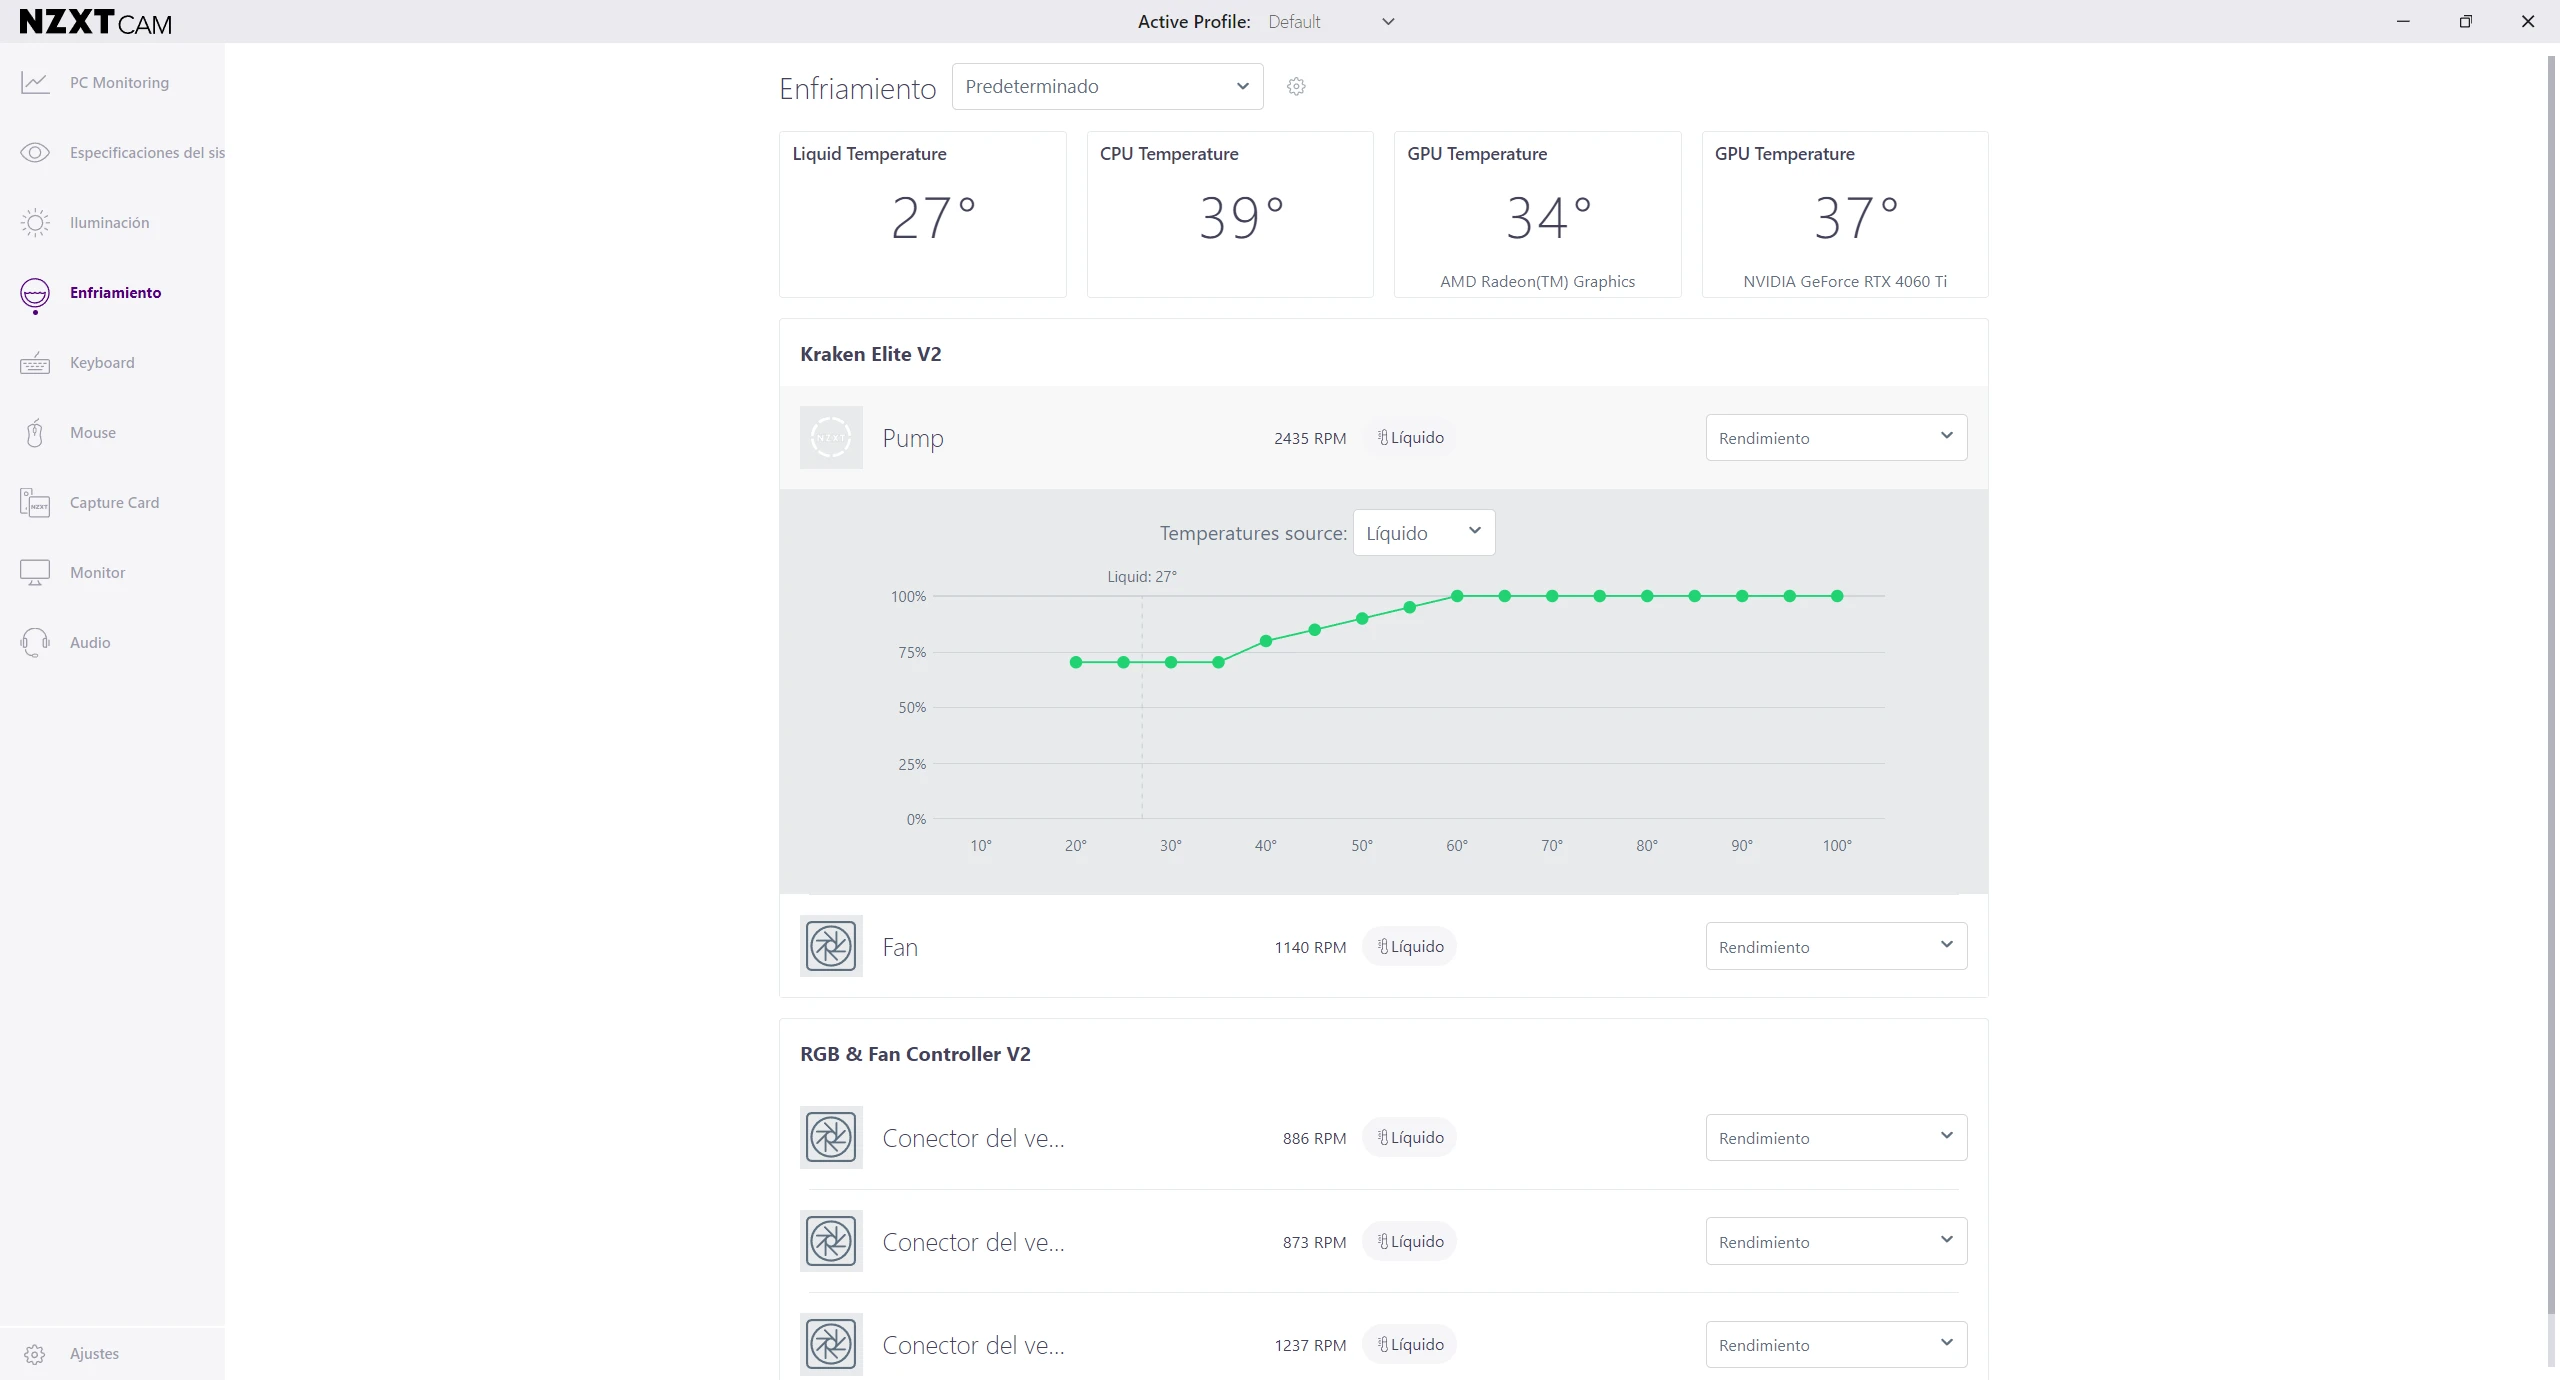Click the CPU Temperature 39° card
This screenshot has width=2560, height=1380.
(x=1230, y=214)
